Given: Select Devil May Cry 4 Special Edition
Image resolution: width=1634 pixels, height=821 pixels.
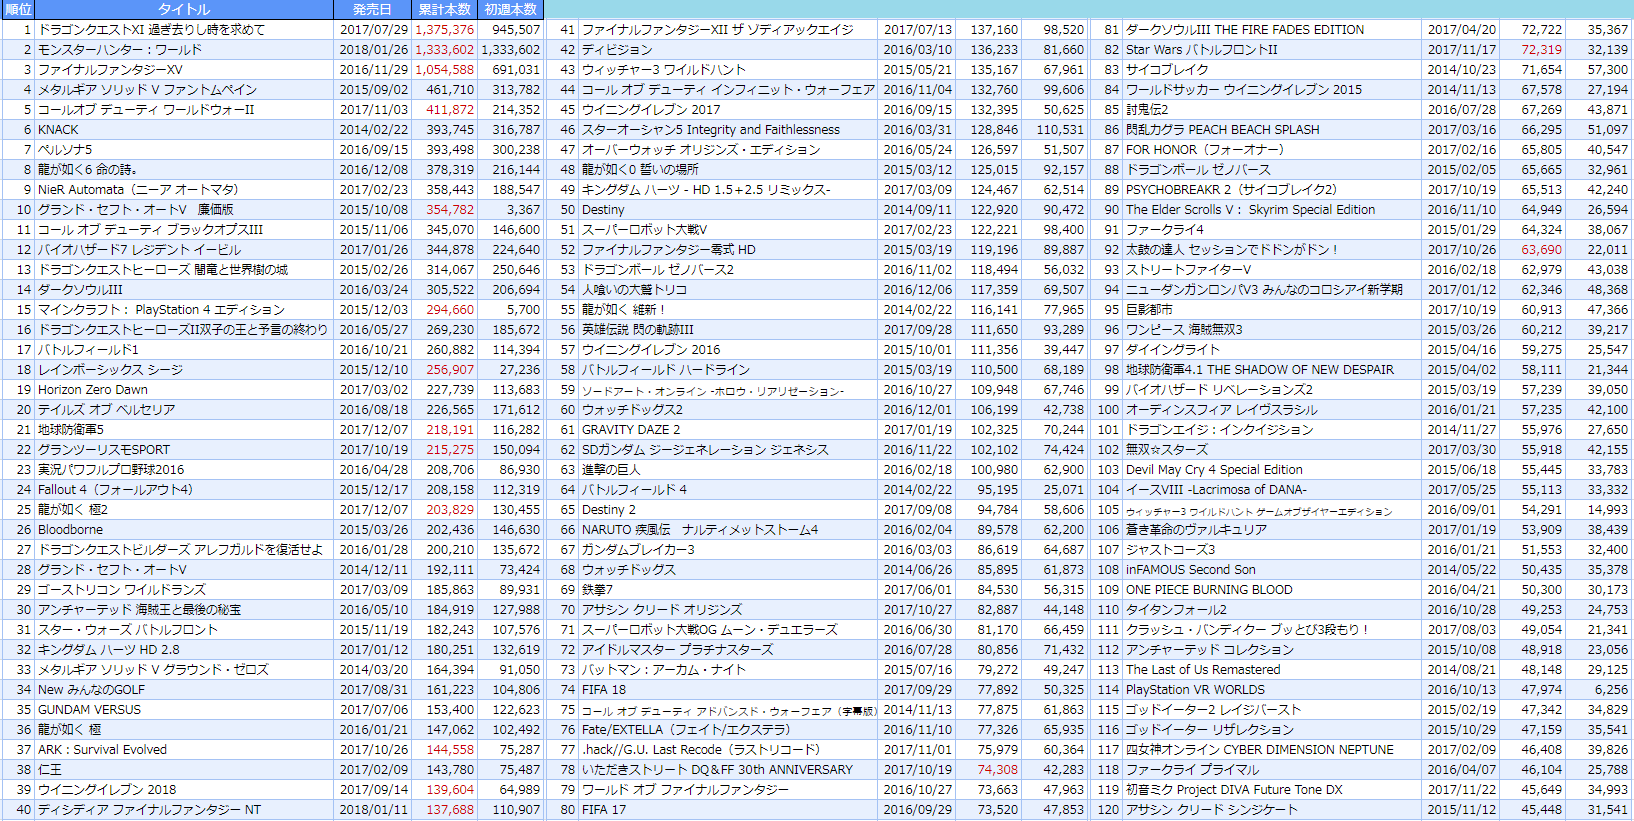Looking at the screenshot, I should pos(1214,470).
